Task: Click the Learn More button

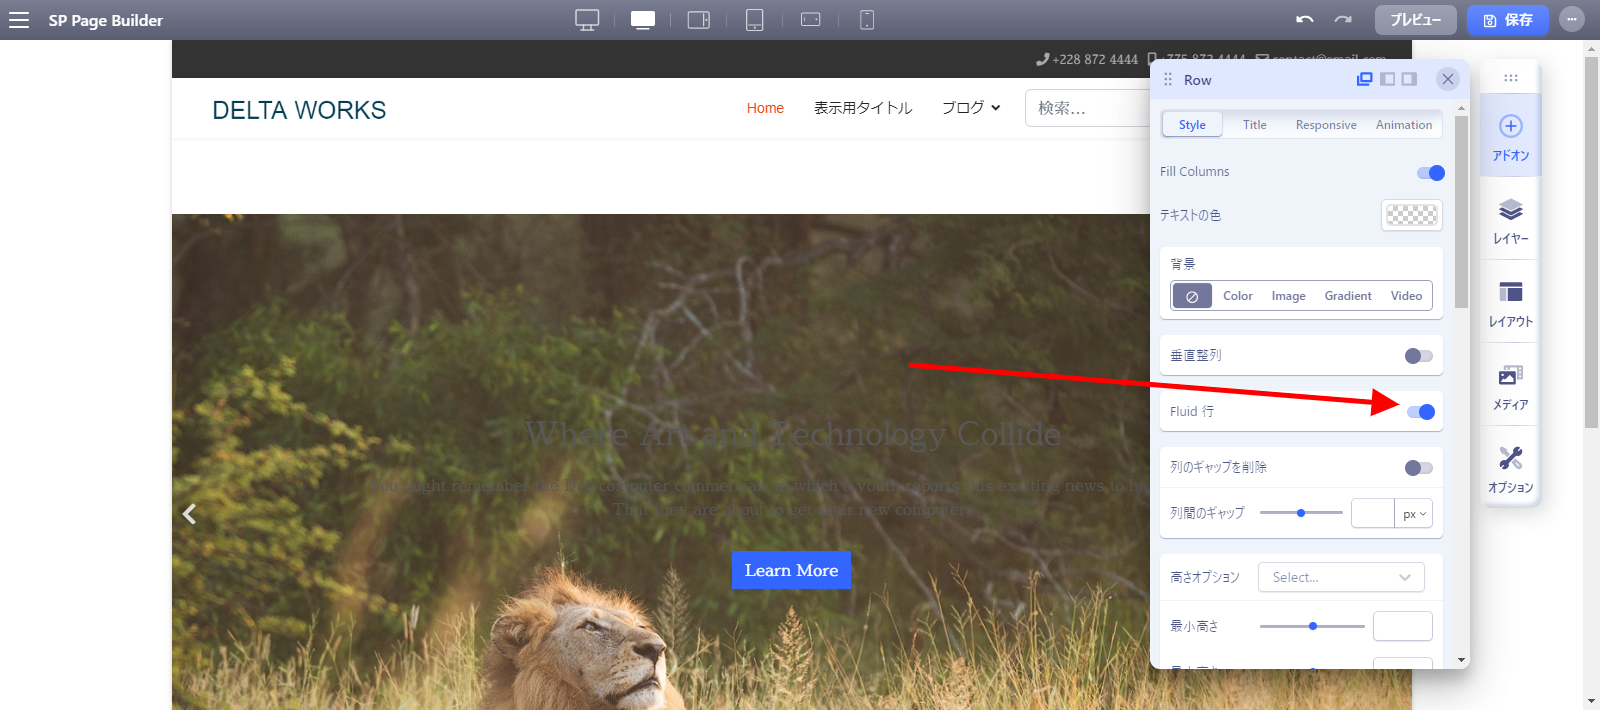Action: [791, 570]
